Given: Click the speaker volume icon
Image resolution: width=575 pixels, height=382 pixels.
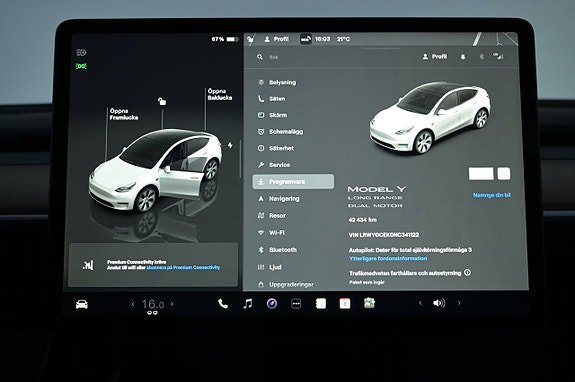Looking at the screenshot, I should pyautogui.click(x=439, y=303).
